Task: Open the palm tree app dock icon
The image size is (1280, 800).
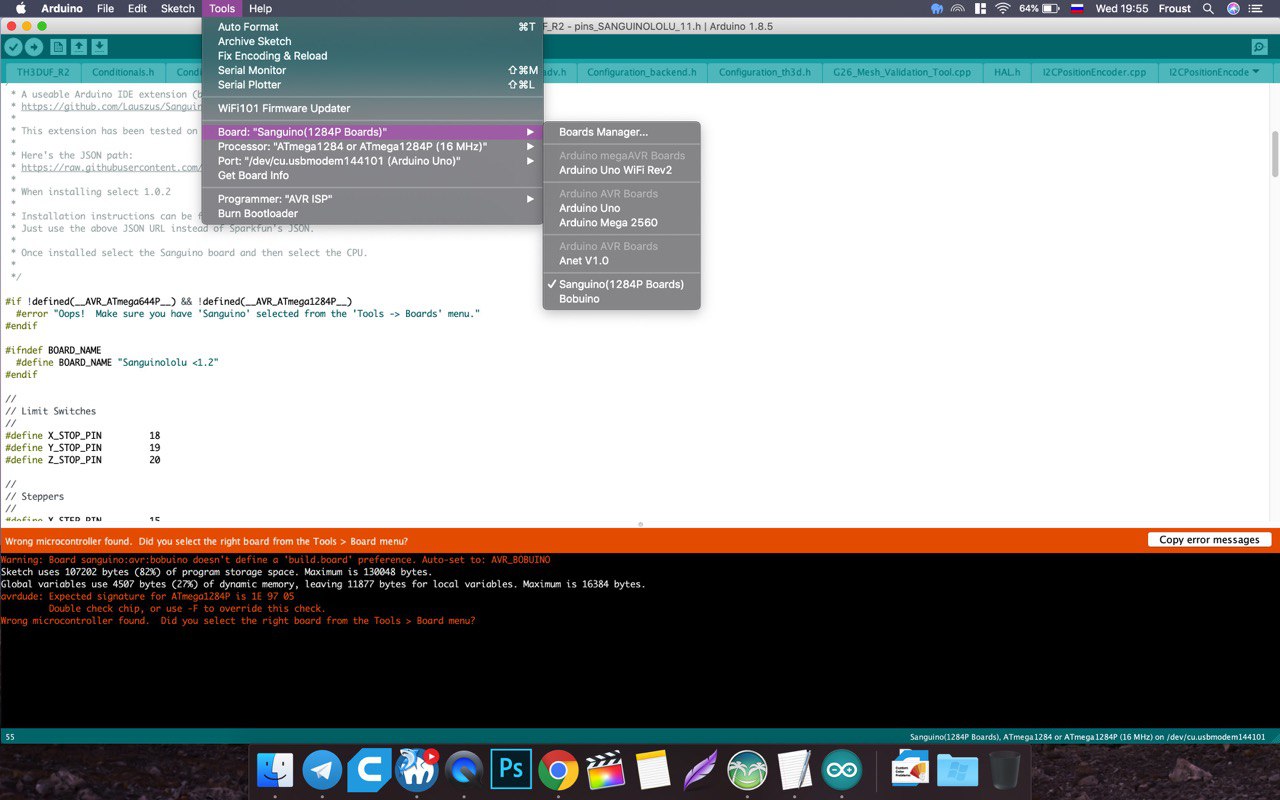Action: 747,770
